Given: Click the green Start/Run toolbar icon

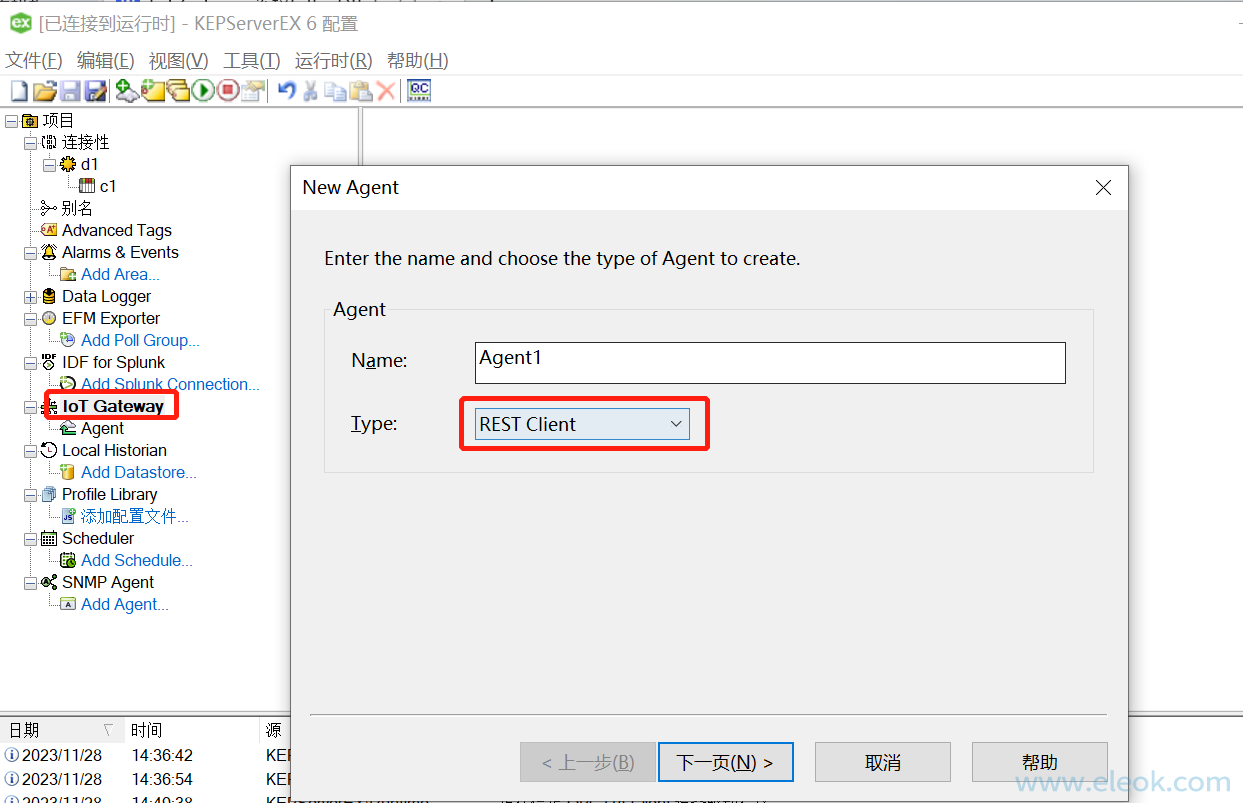Looking at the screenshot, I should (203, 92).
